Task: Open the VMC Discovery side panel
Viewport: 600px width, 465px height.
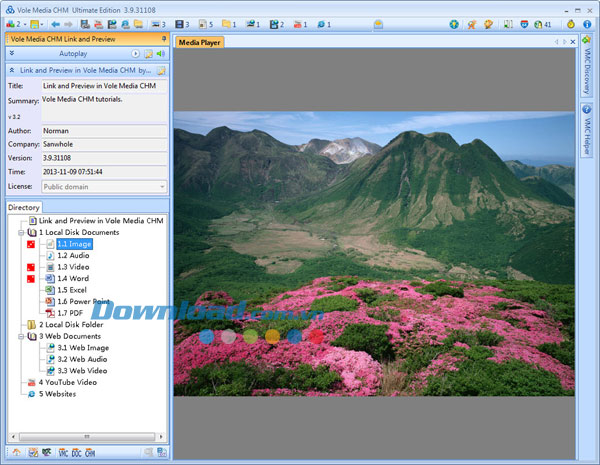Action: point(587,70)
